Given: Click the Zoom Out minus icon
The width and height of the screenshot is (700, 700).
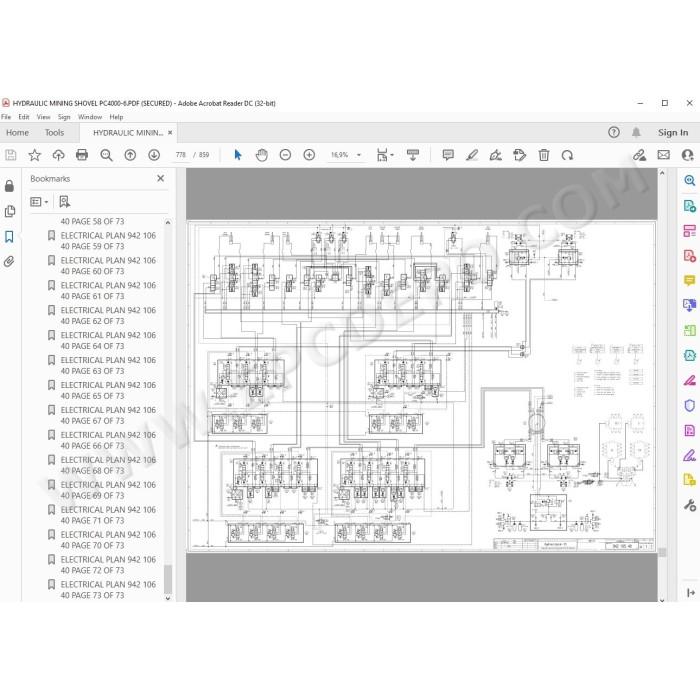Looking at the screenshot, I should (x=285, y=155).
